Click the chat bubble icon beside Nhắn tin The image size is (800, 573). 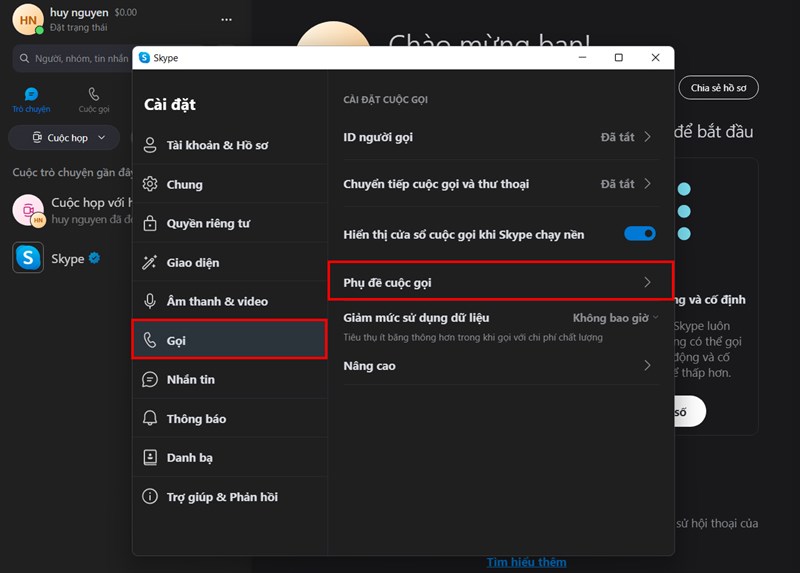click(x=150, y=379)
